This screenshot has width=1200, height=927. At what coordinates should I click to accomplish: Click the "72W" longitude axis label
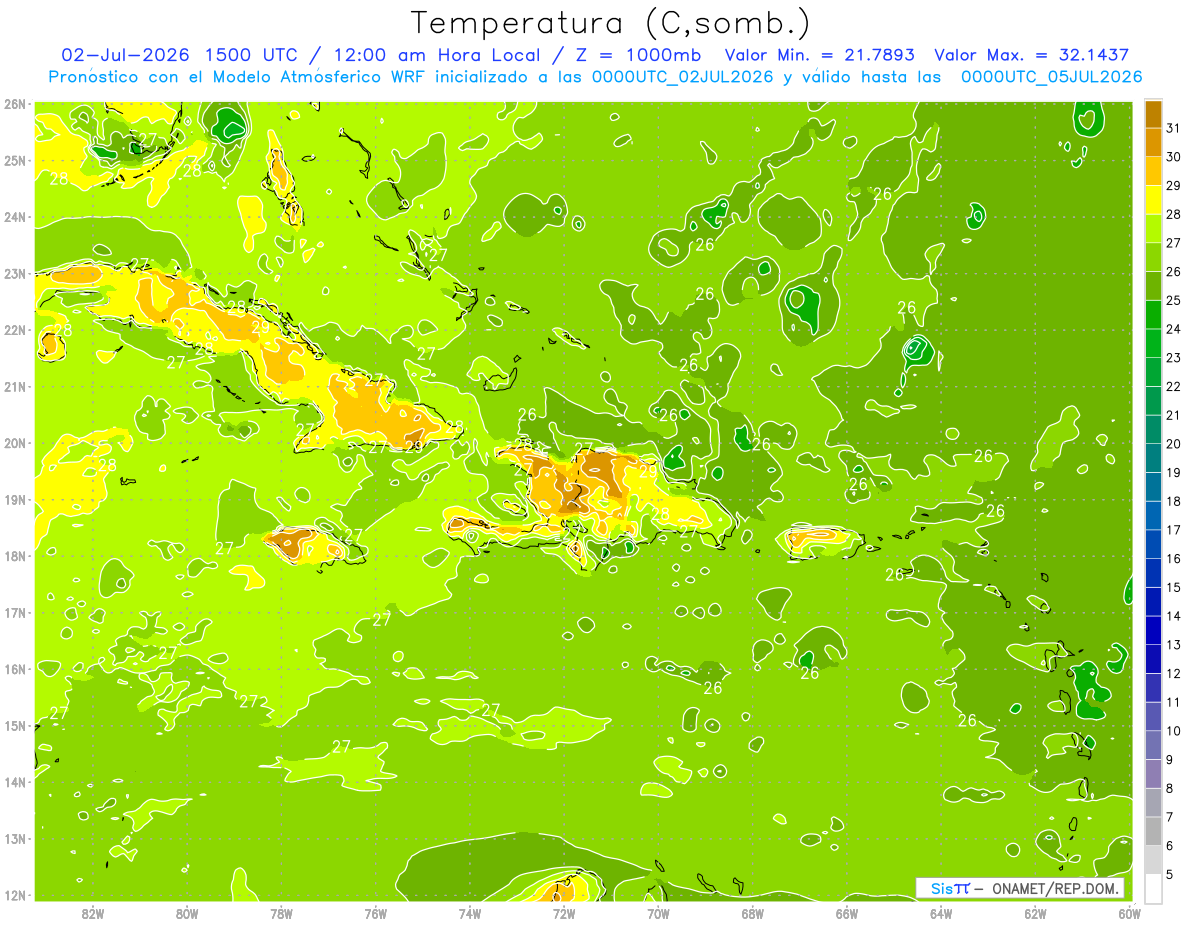(563, 913)
